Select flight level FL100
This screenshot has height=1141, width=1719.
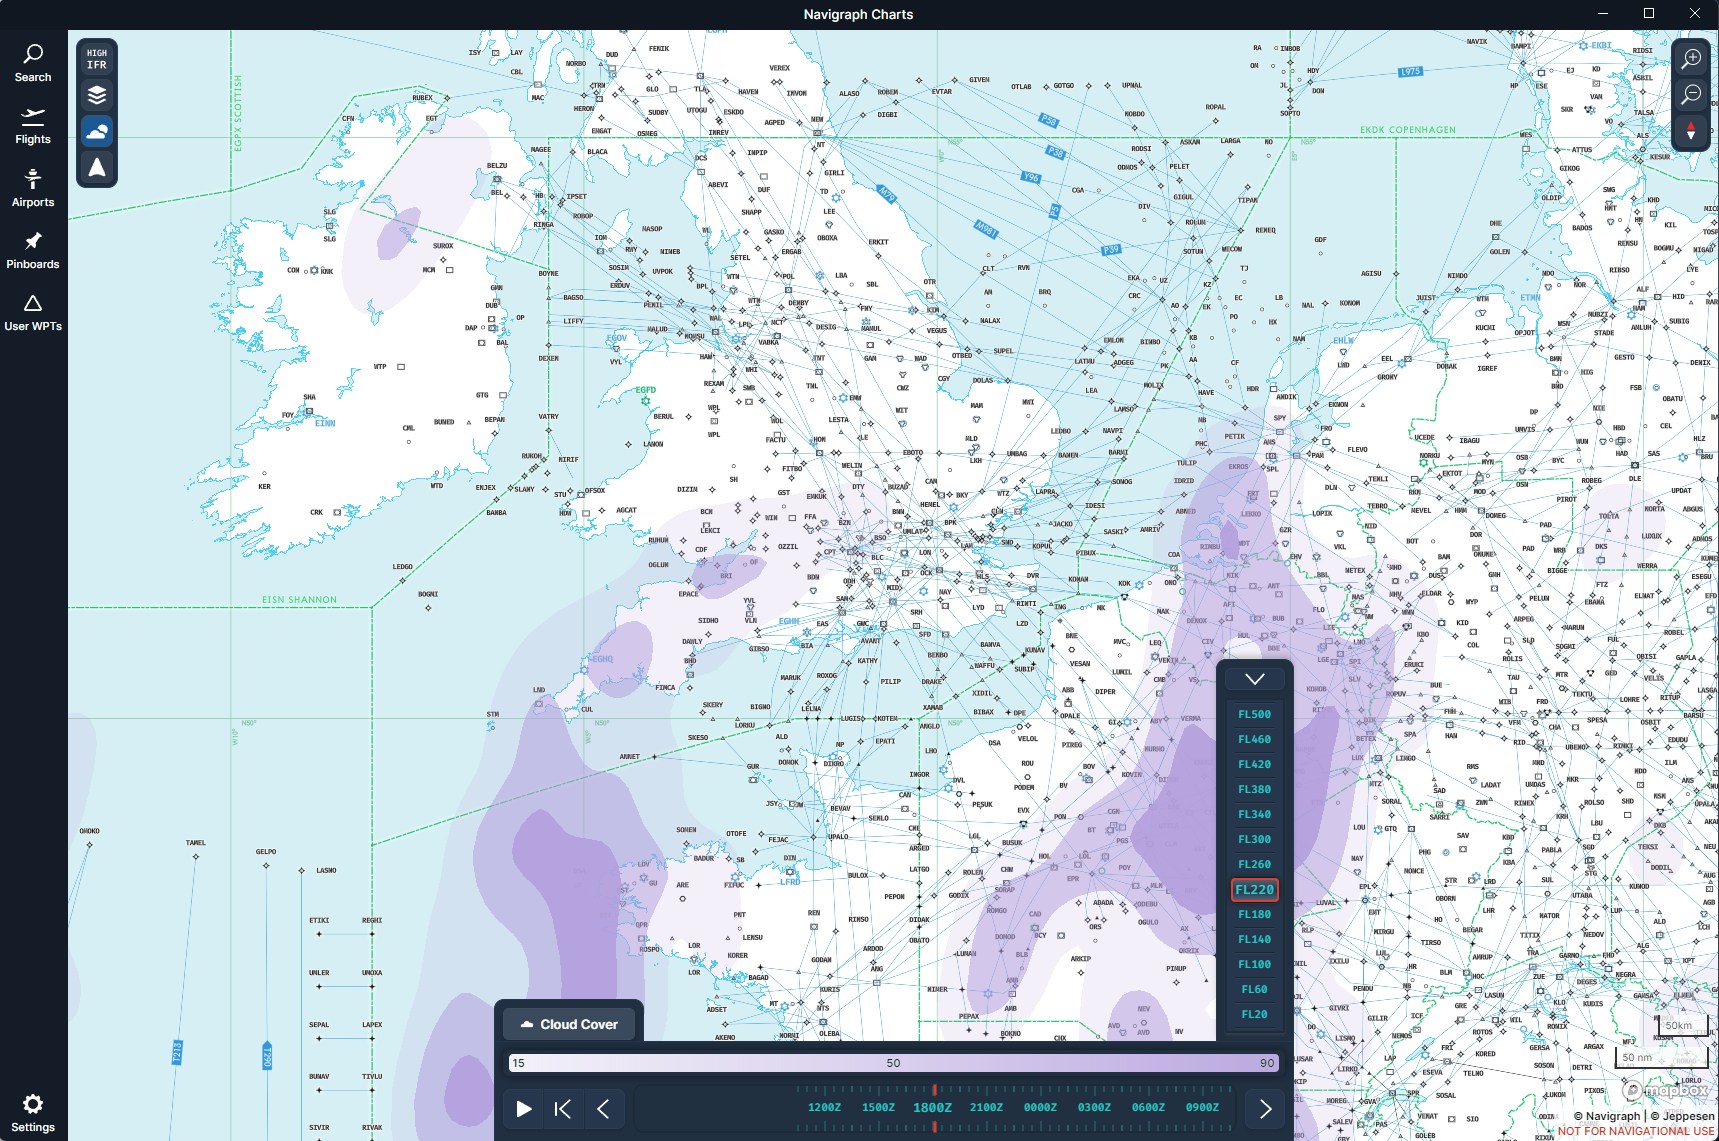(1254, 964)
